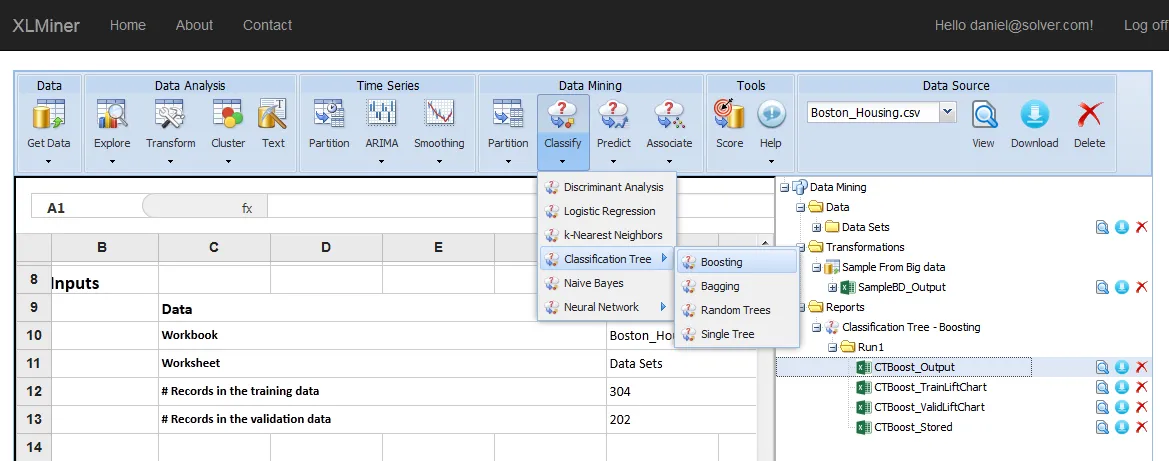Screen dimensions: 1169x461
Task: Delete SampleBD_Output worksheet
Action: pyautogui.click(x=1141, y=287)
